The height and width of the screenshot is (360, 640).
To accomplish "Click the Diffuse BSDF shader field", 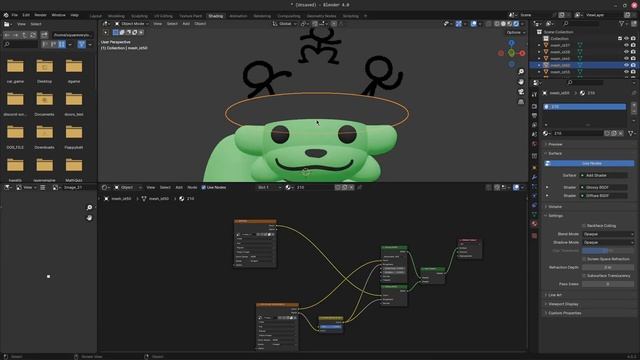I will tap(604, 196).
